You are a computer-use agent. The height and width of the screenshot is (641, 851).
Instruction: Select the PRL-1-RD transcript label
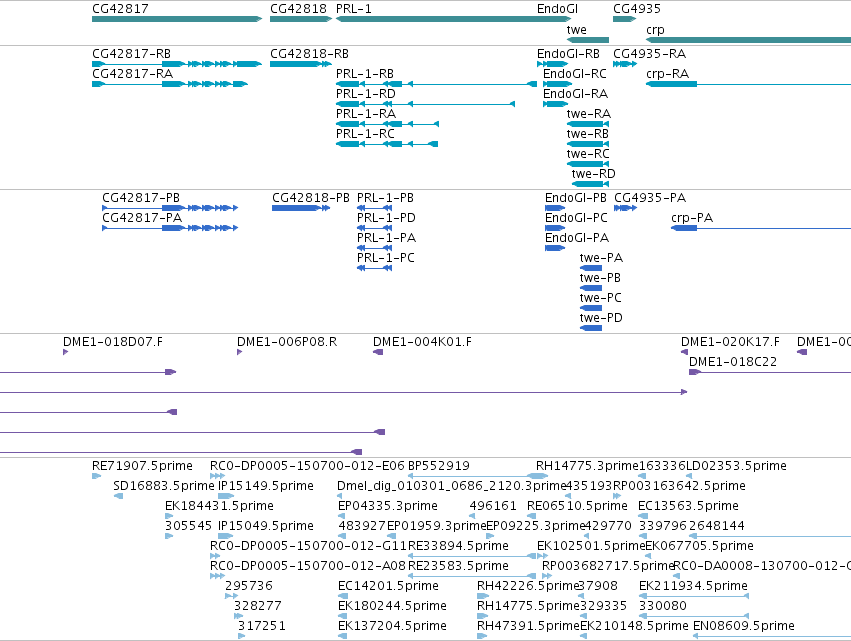pos(366,94)
